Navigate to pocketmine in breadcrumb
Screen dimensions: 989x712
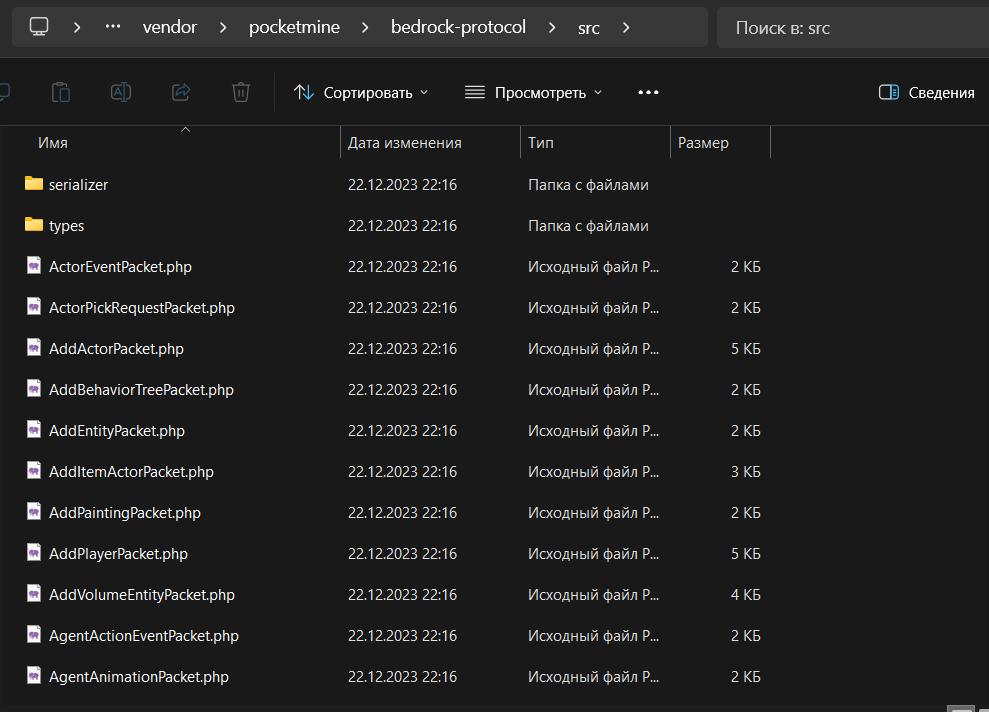pos(294,27)
